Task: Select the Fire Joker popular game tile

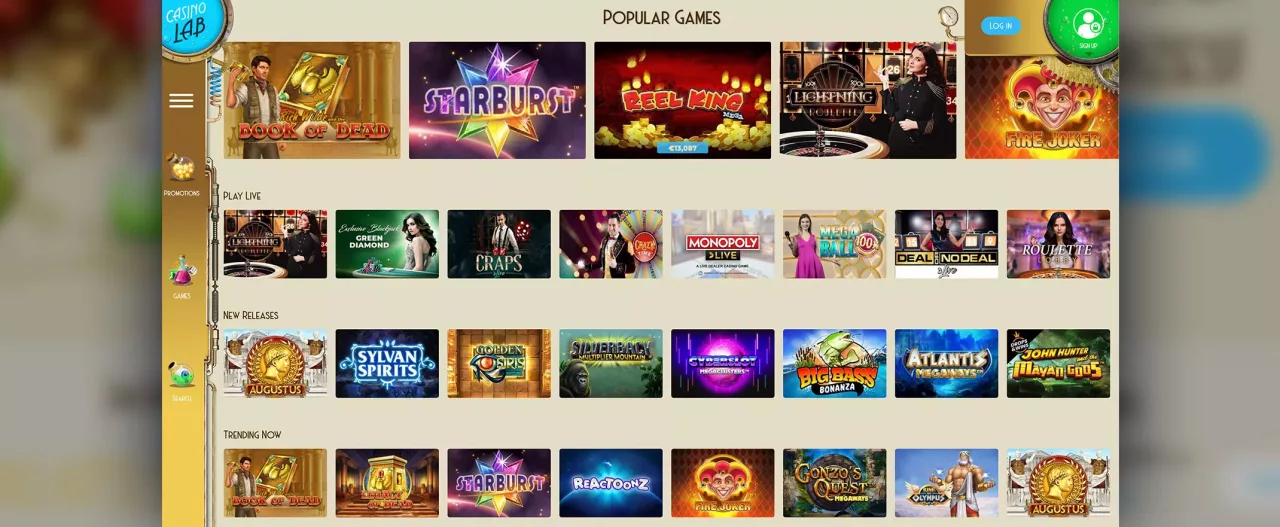Action: coord(1042,107)
